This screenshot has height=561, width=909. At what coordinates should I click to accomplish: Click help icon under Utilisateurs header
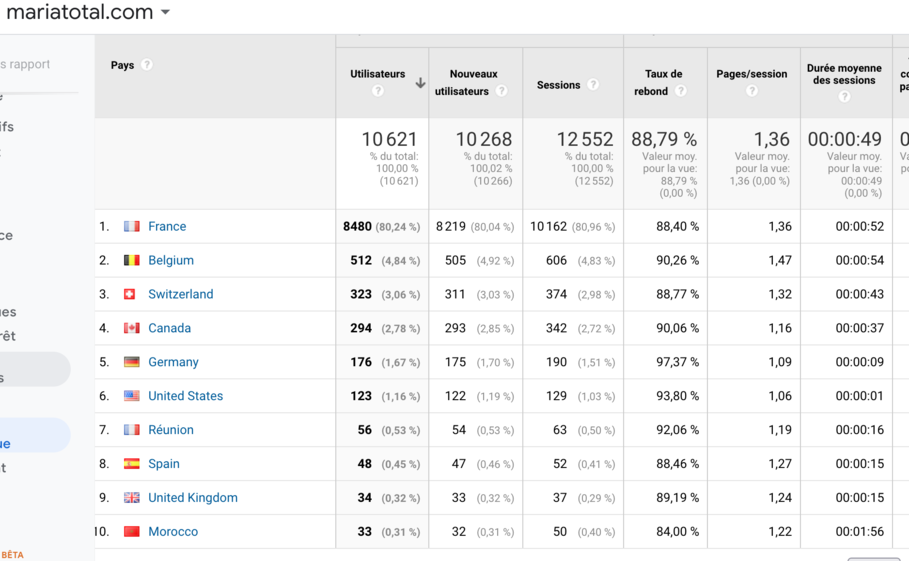click(378, 91)
